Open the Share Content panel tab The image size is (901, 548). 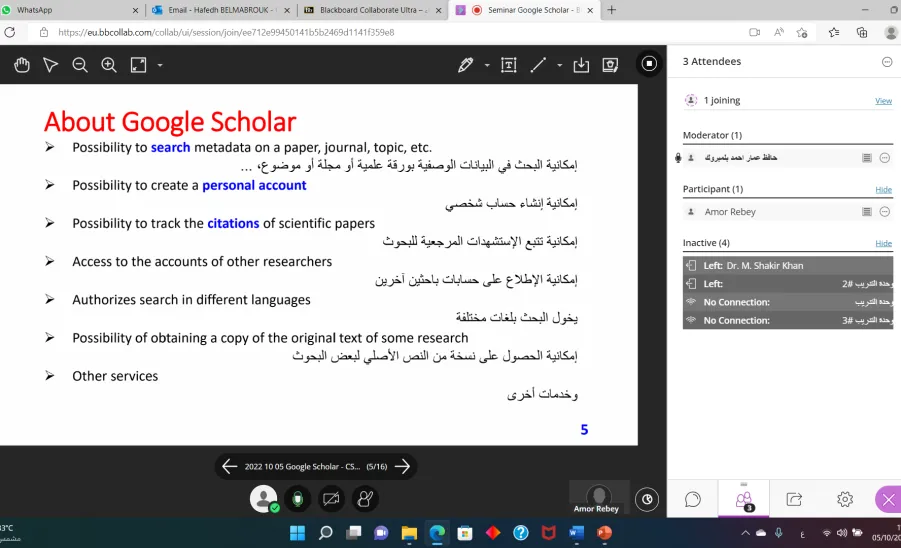[x=794, y=499]
